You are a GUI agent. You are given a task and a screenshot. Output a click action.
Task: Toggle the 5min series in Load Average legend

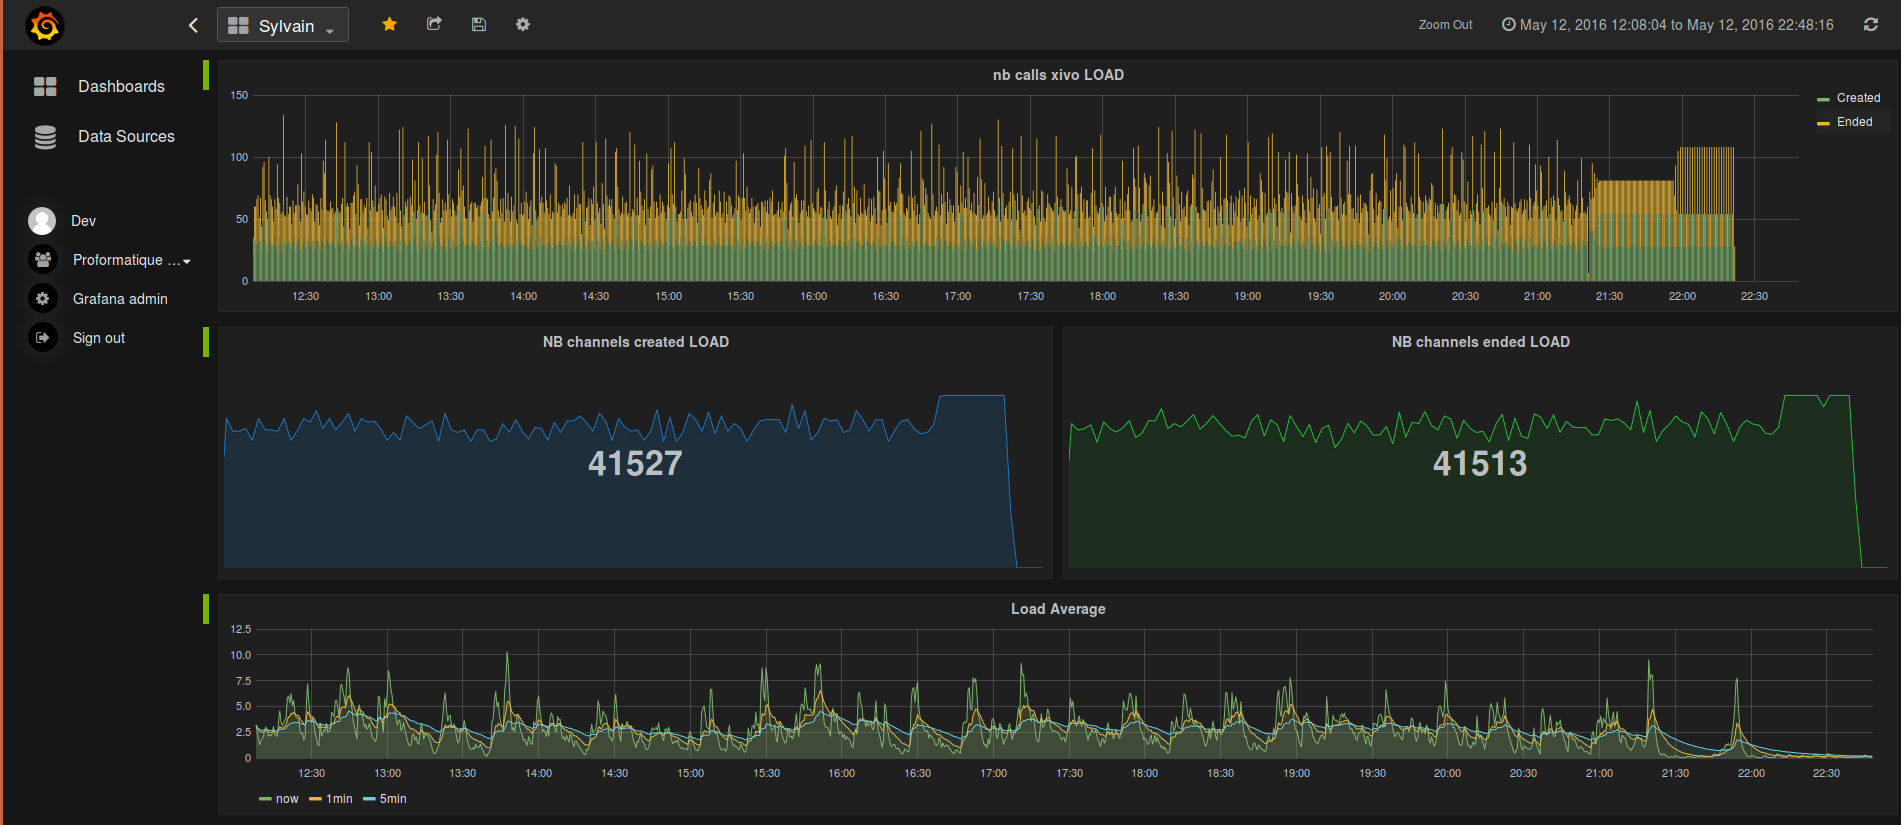pyautogui.click(x=393, y=799)
